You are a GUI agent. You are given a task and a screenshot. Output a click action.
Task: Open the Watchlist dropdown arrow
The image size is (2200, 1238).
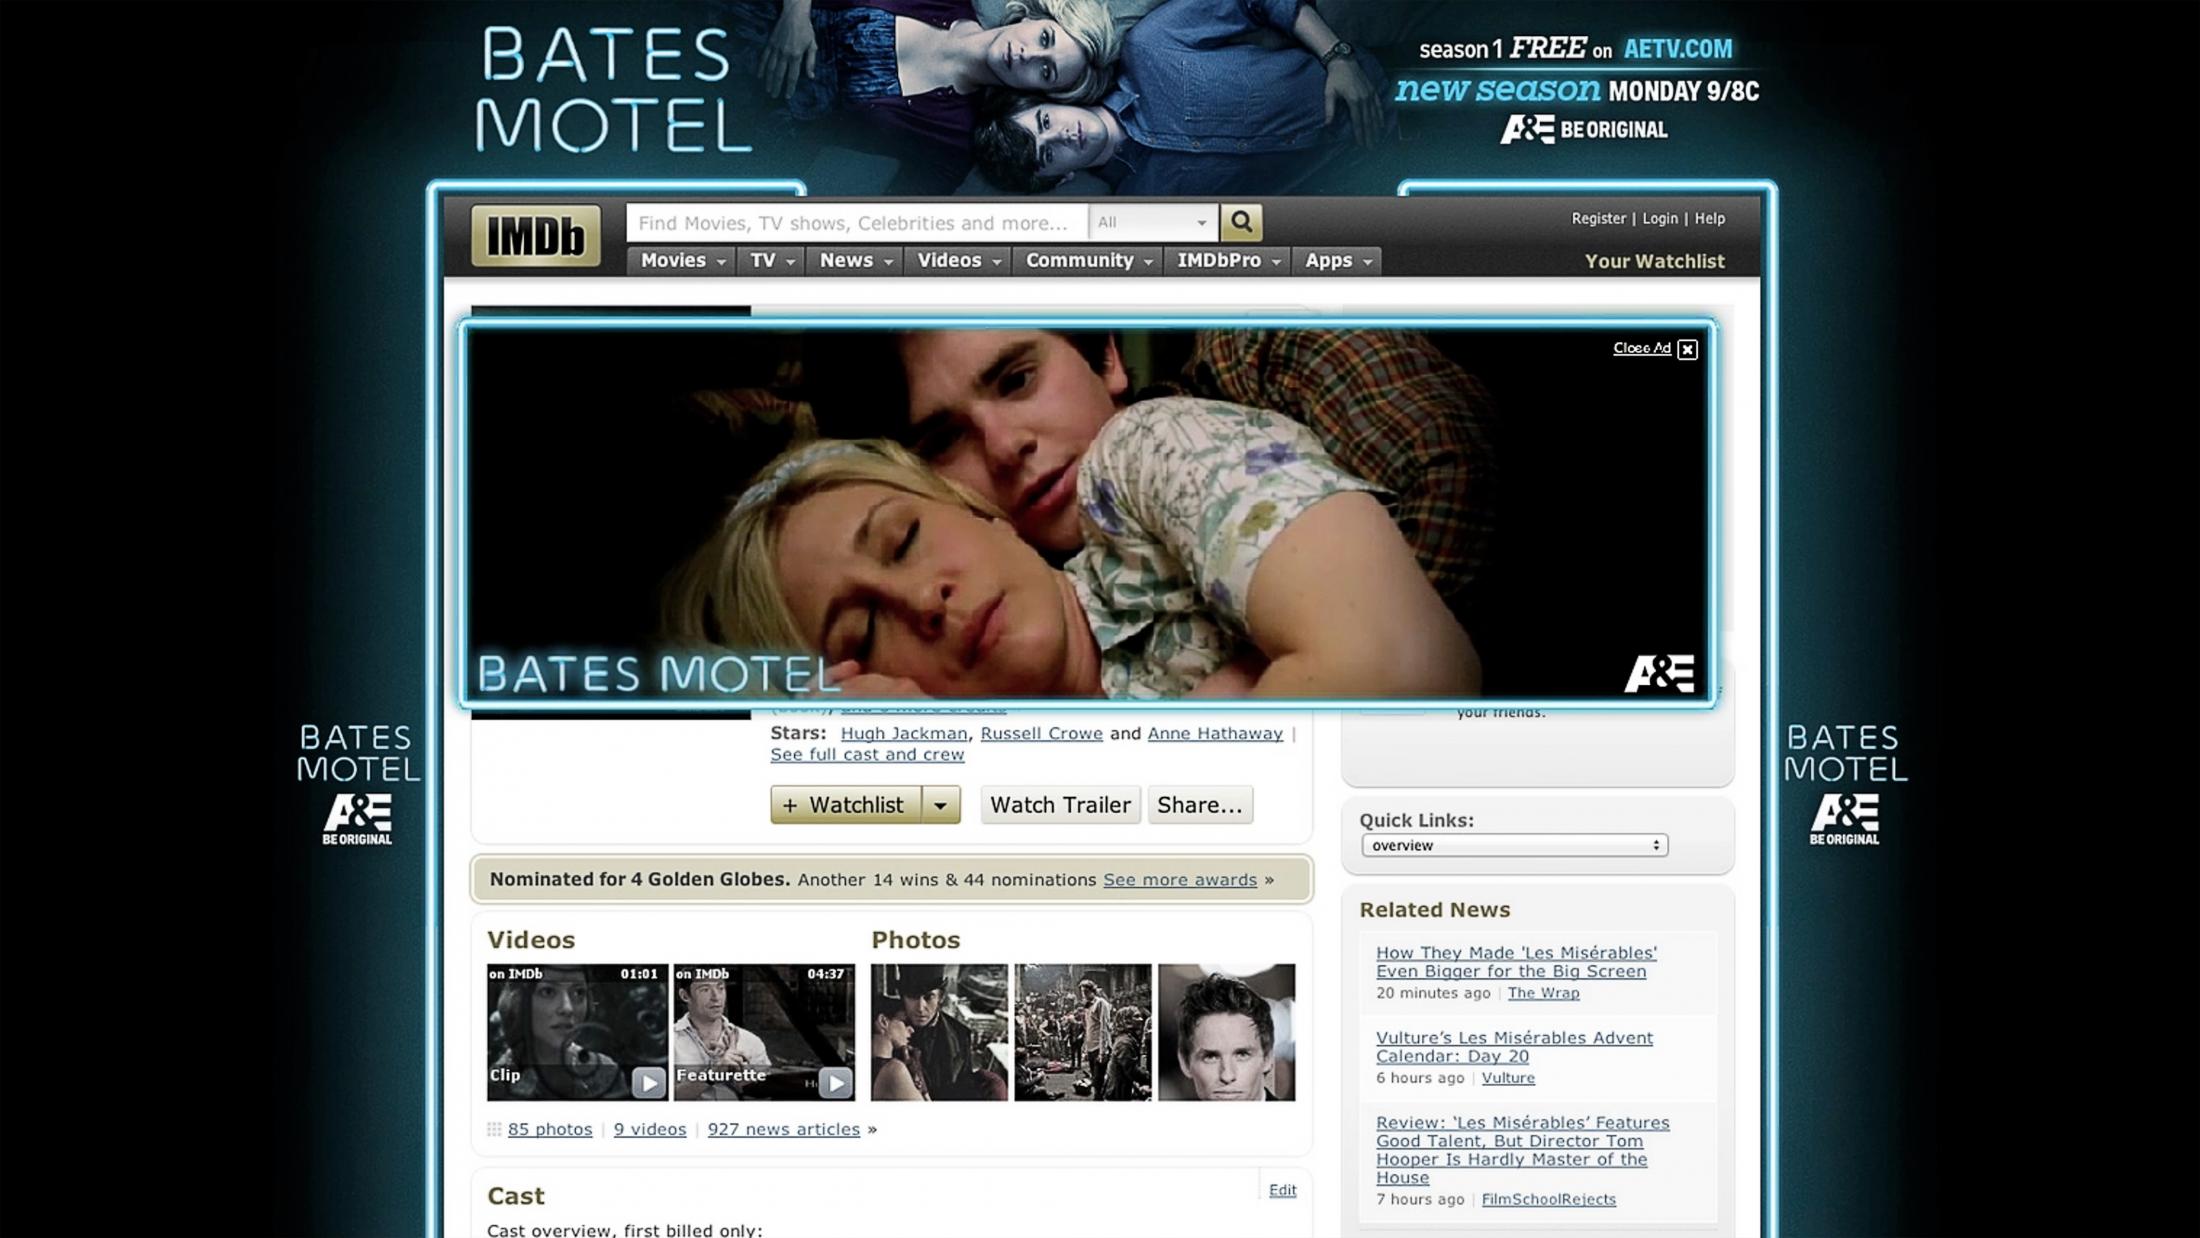(x=940, y=805)
